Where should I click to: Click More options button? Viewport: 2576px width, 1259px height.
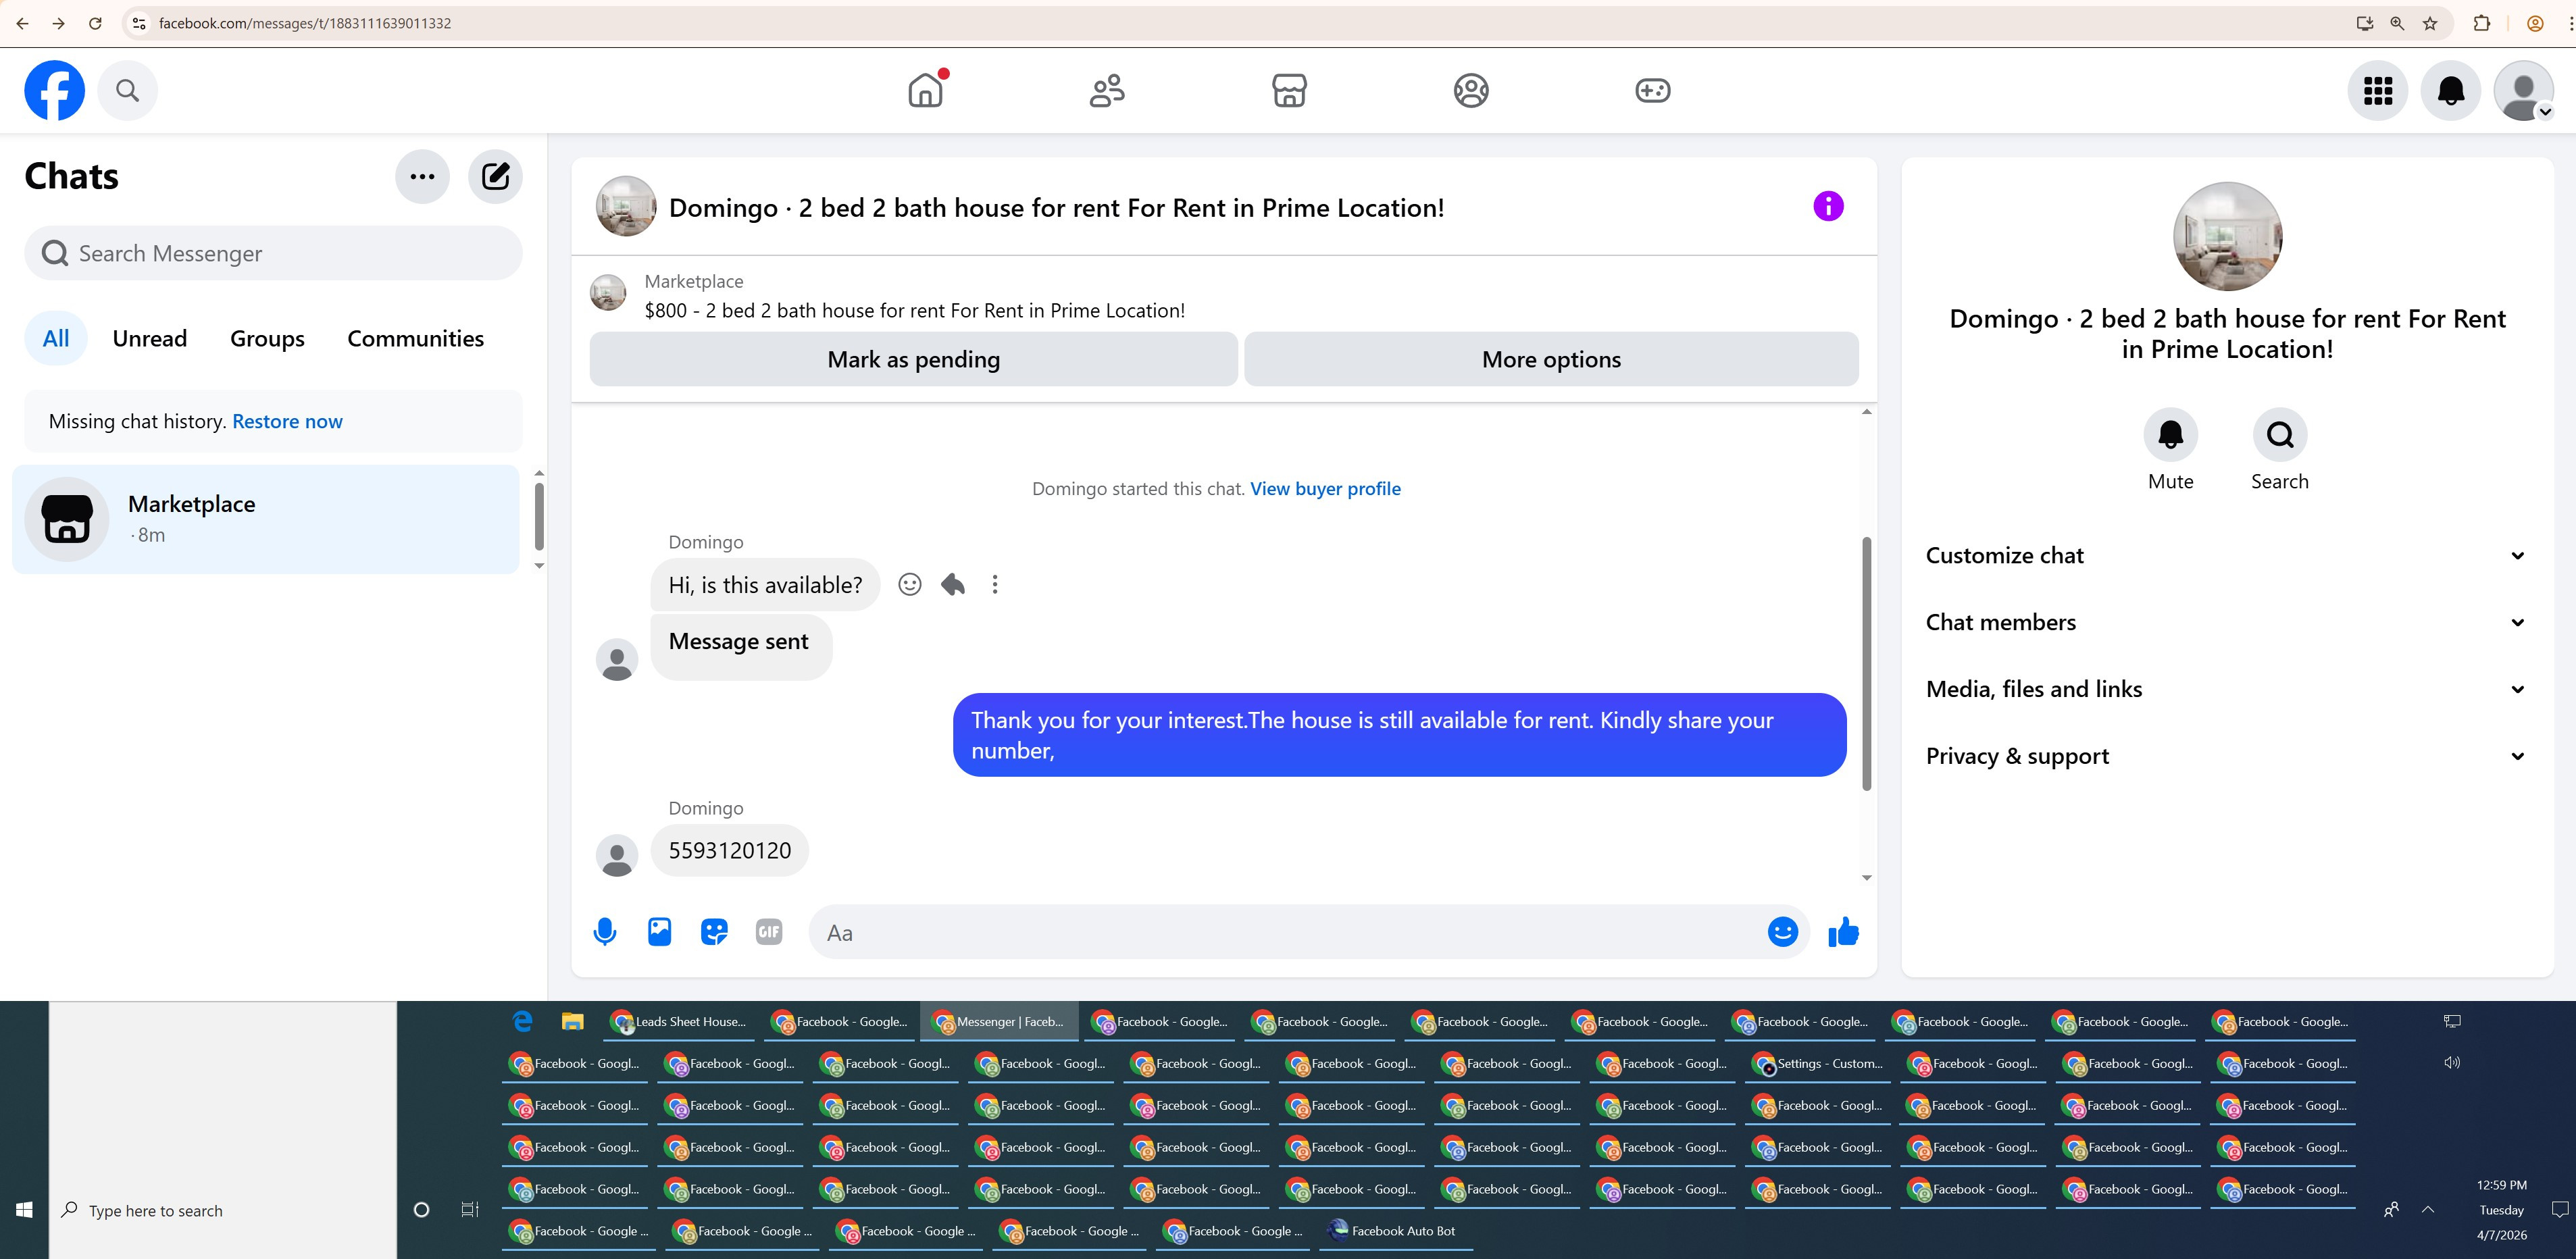click(1551, 359)
